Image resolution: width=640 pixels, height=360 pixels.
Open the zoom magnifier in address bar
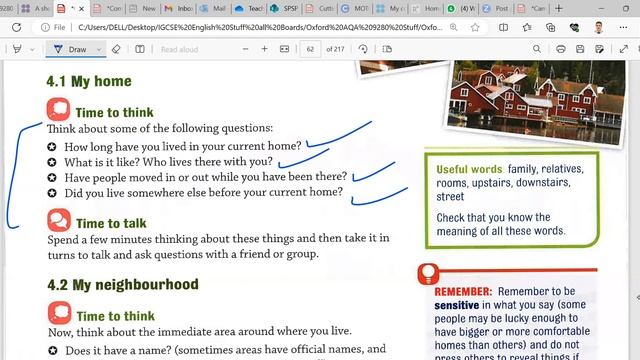click(x=453, y=27)
